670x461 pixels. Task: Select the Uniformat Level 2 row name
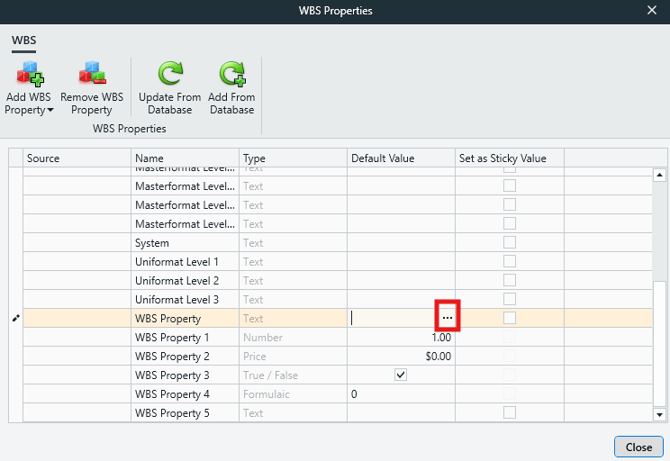tap(177, 280)
